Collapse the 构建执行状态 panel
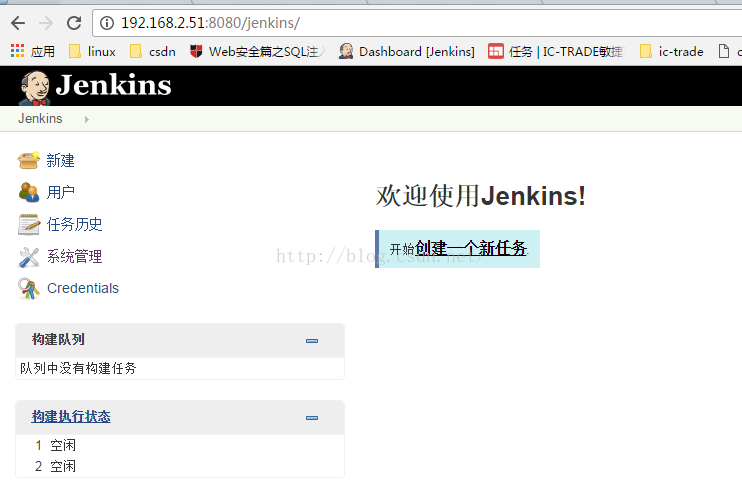The width and height of the screenshot is (742, 490). click(x=312, y=418)
